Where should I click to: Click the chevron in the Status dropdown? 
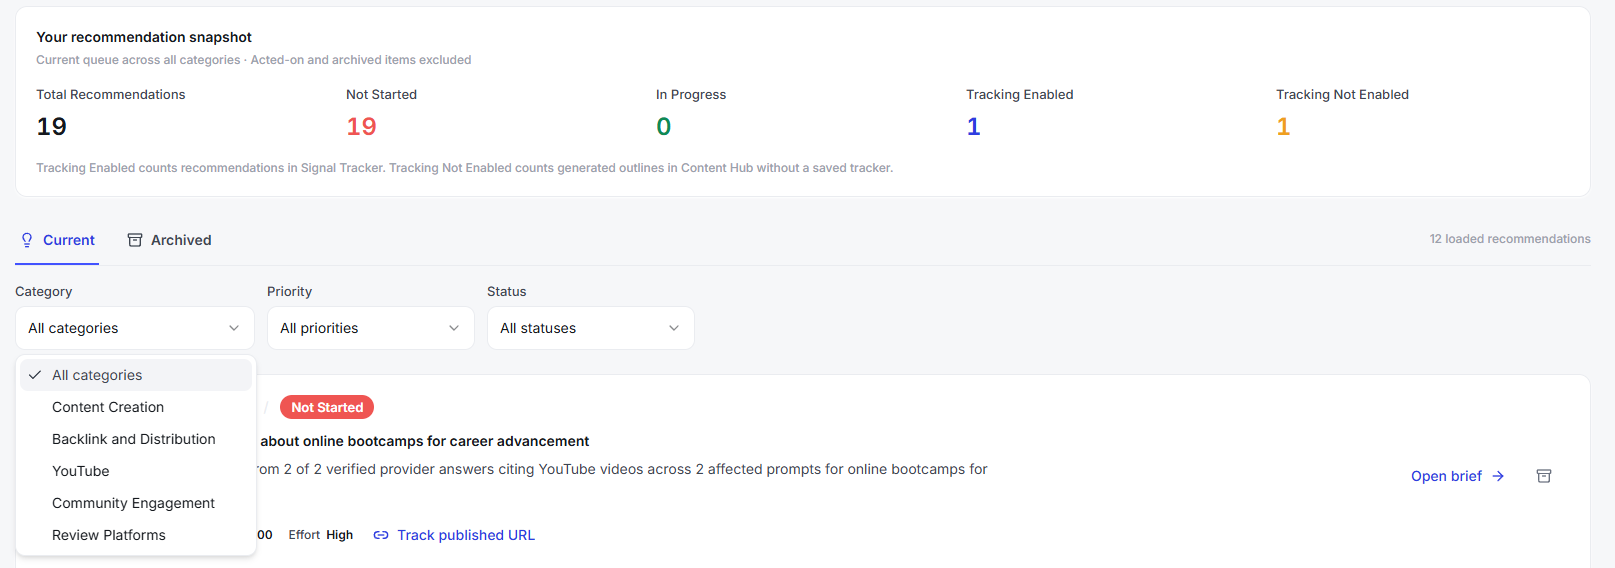(674, 328)
